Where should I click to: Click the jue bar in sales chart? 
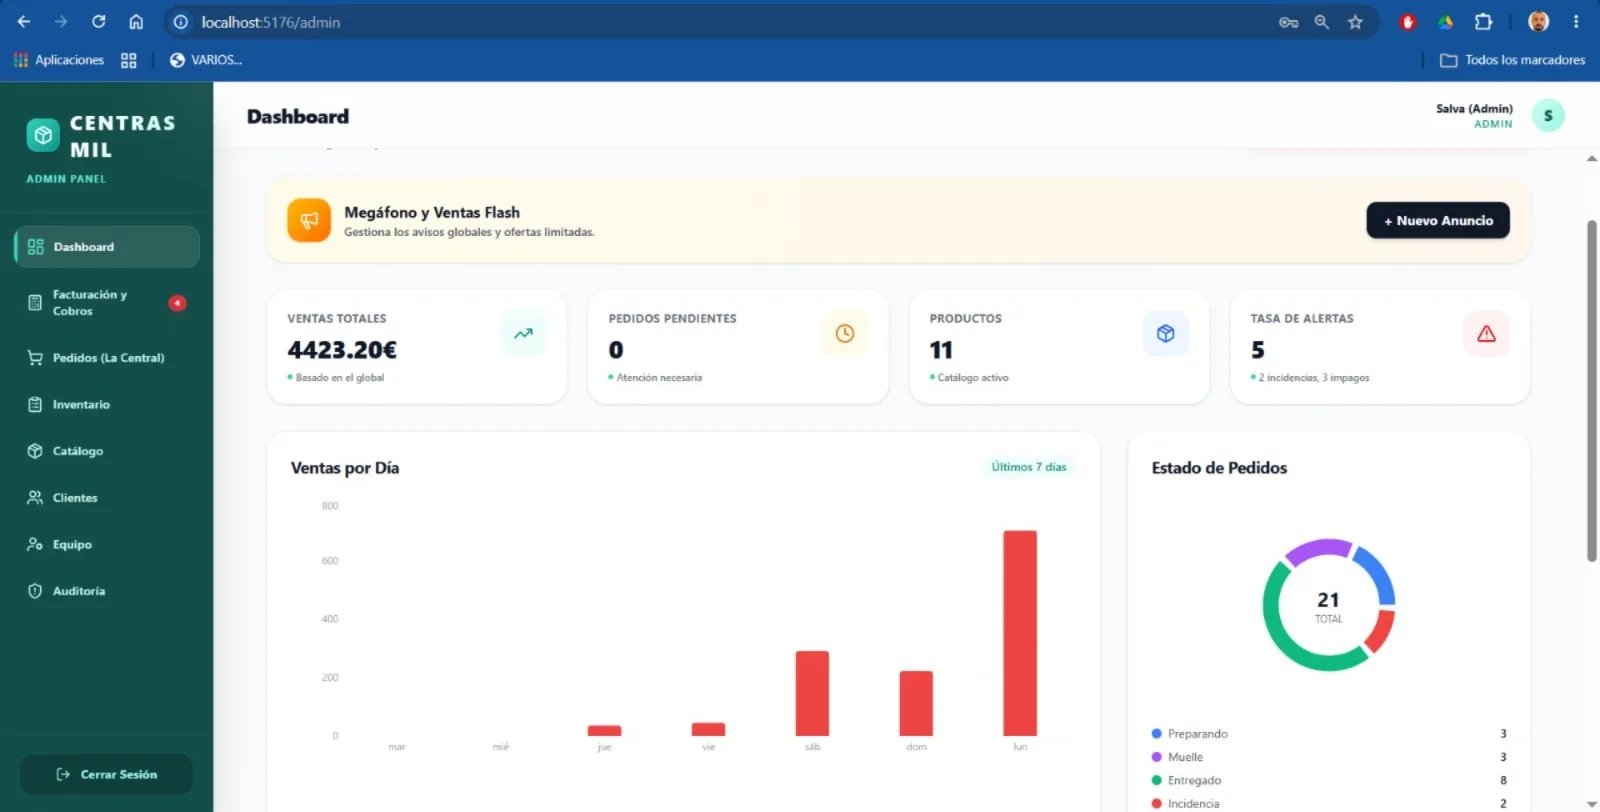(604, 730)
